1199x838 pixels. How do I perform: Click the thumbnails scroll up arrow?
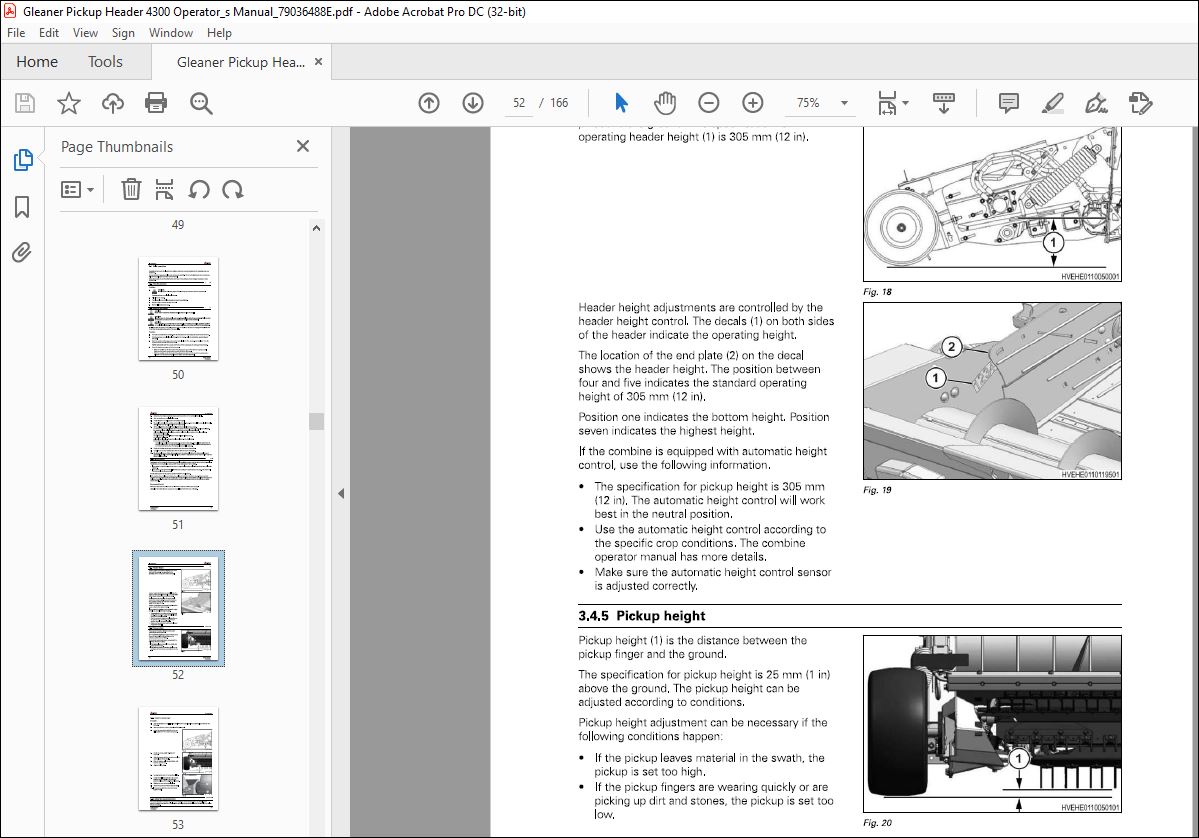[317, 228]
